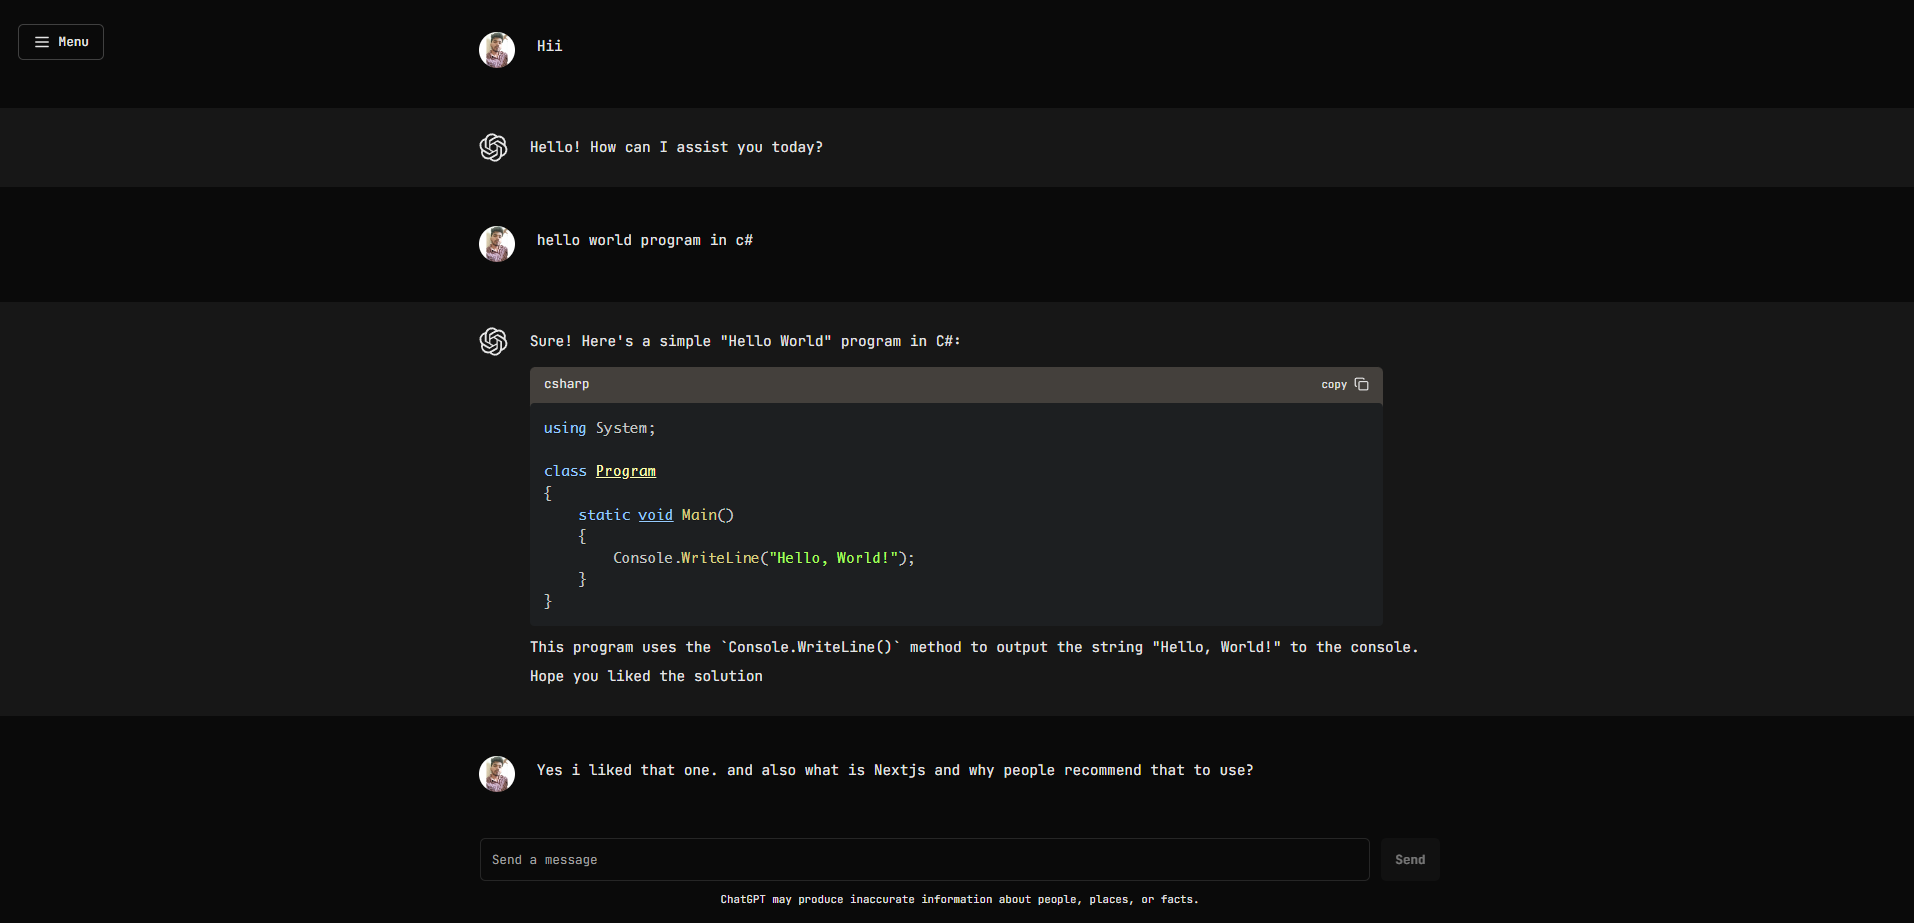Image resolution: width=1914 pixels, height=923 pixels.
Task: Click ChatGPT logo beside 'Hello! How can I assist'
Action: tap(494, 147)
